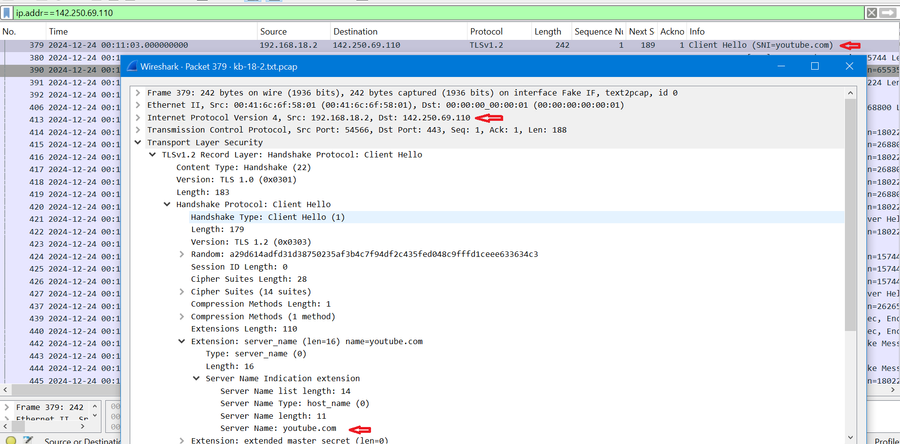
Task: Select 'Session ID Length: 0' row
Action: click(x=239, y=267)
